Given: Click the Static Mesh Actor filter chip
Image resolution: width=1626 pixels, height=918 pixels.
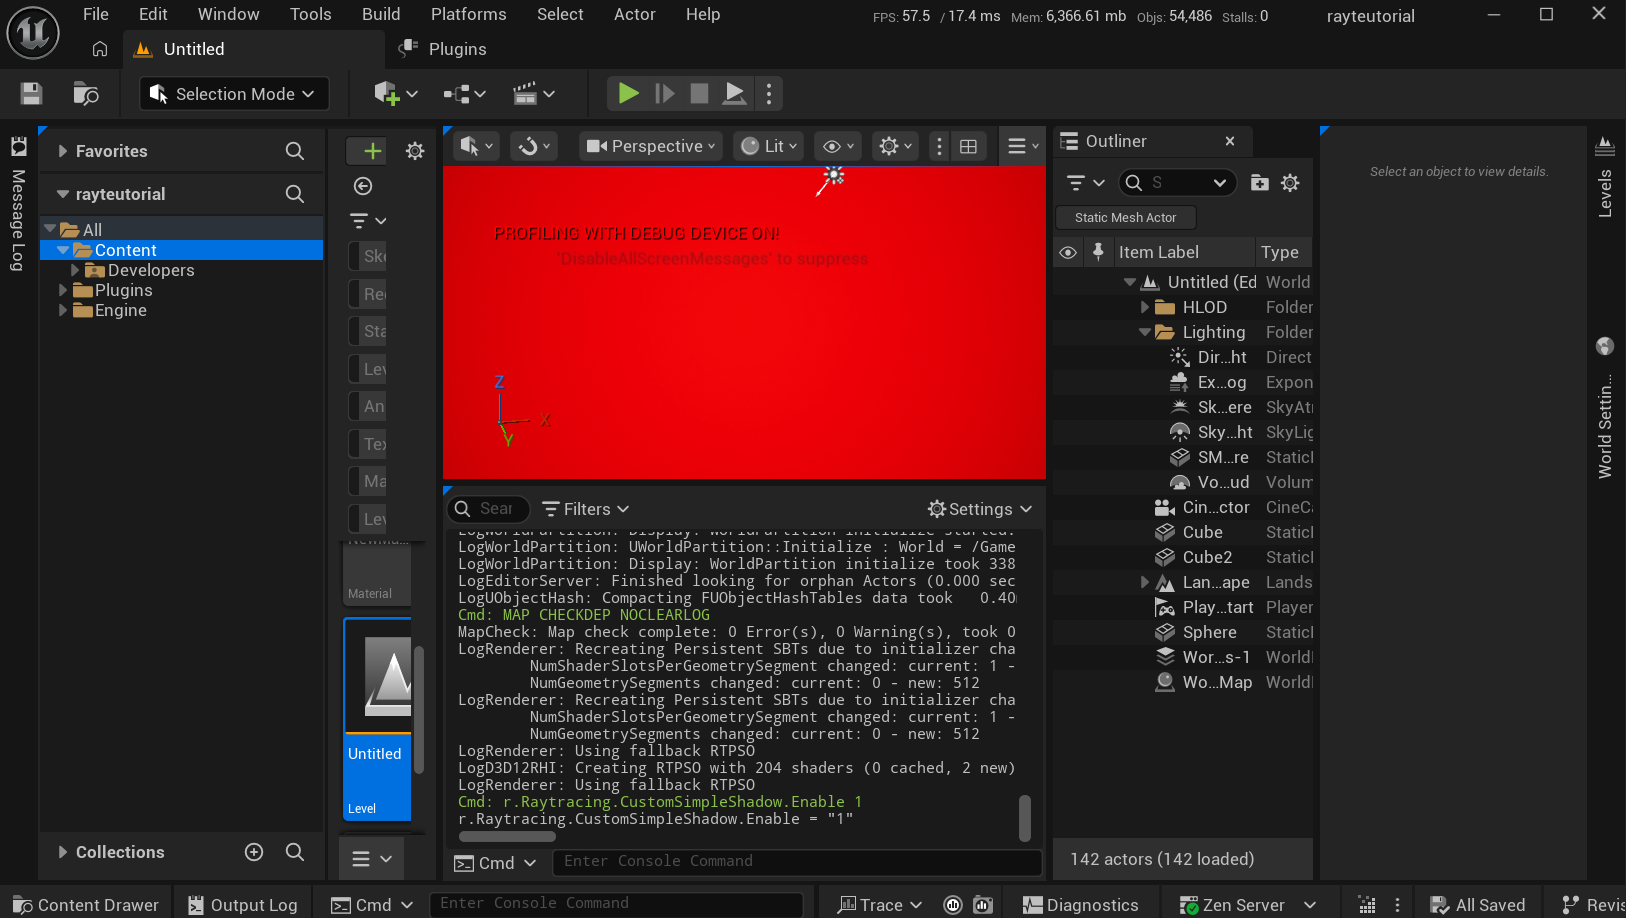Looking at the screenshot, I should (1125, 218).
